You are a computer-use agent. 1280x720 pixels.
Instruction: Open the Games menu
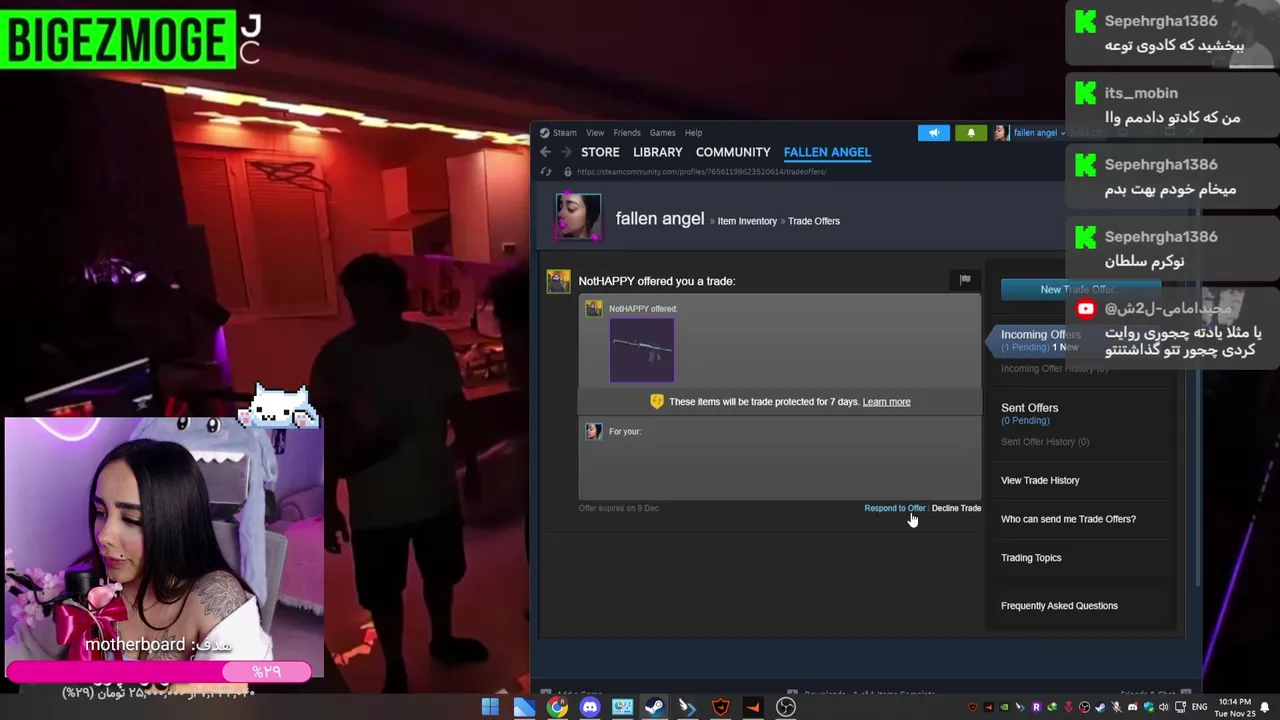662,132
